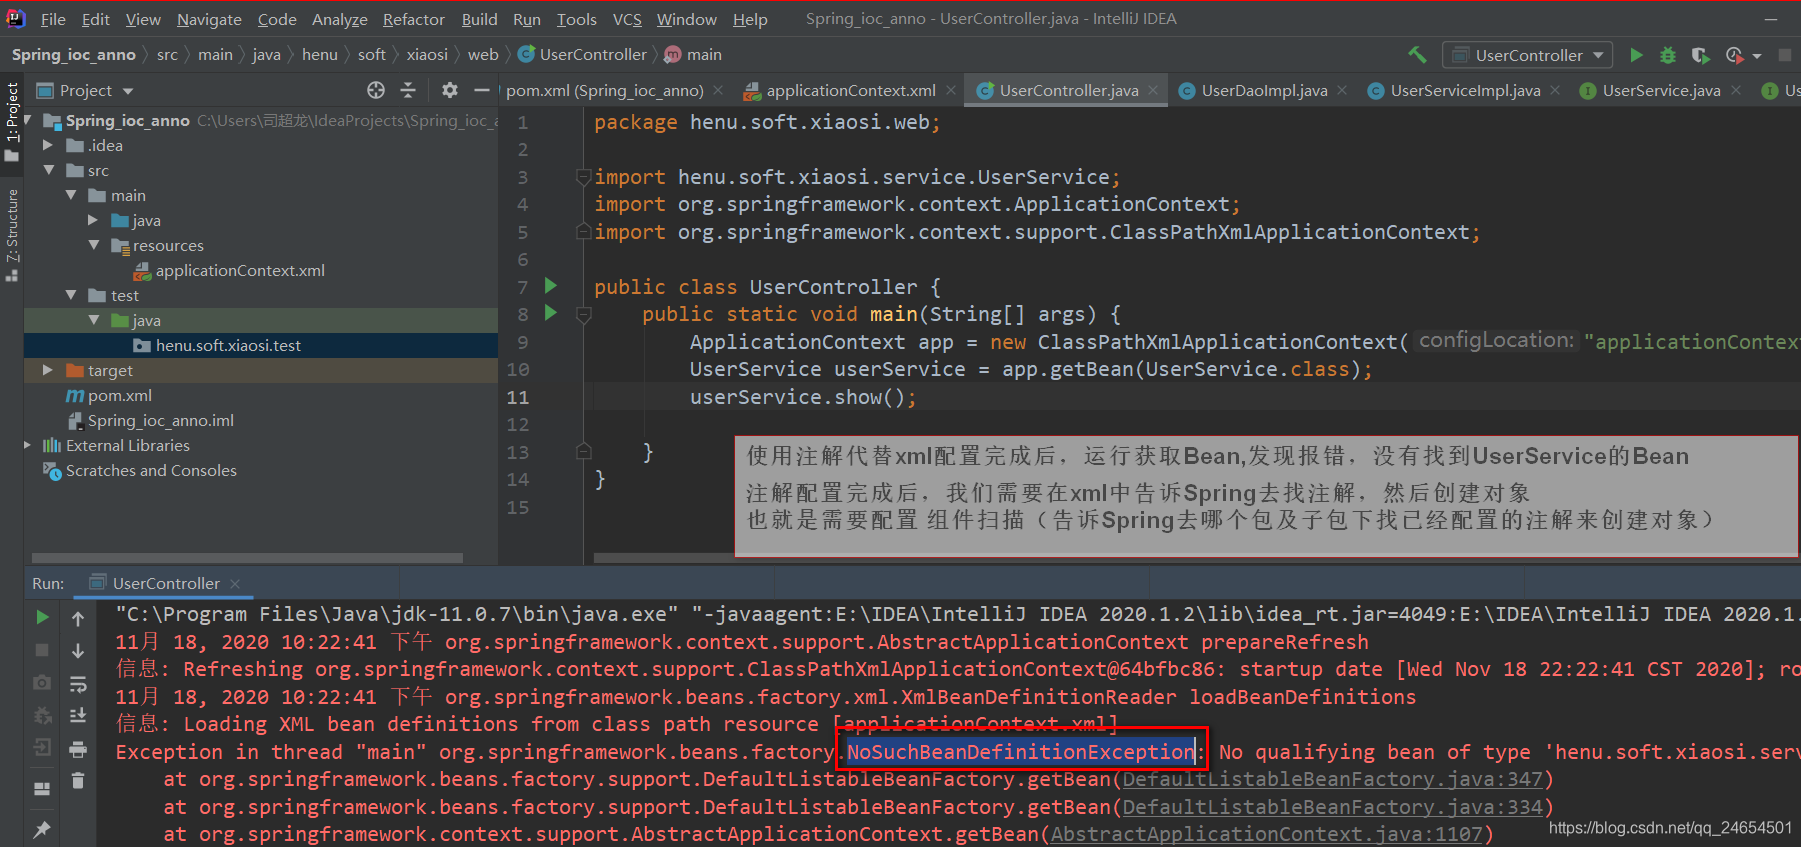1801x847 pixels.
Task: Click the Spring_ioc_anno breadcrumb
Action: pos(73,55)
